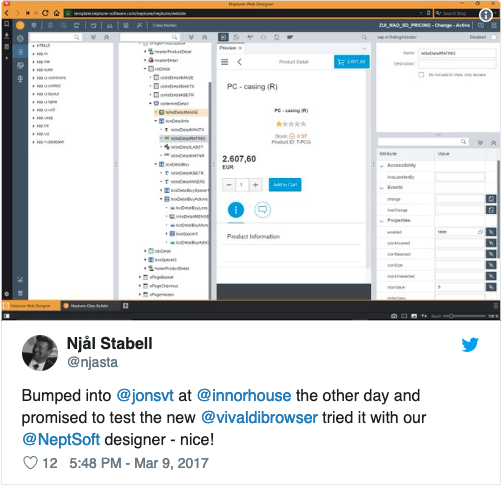
Task: Click the comments tab icon in preview
Action: [263, 210]
